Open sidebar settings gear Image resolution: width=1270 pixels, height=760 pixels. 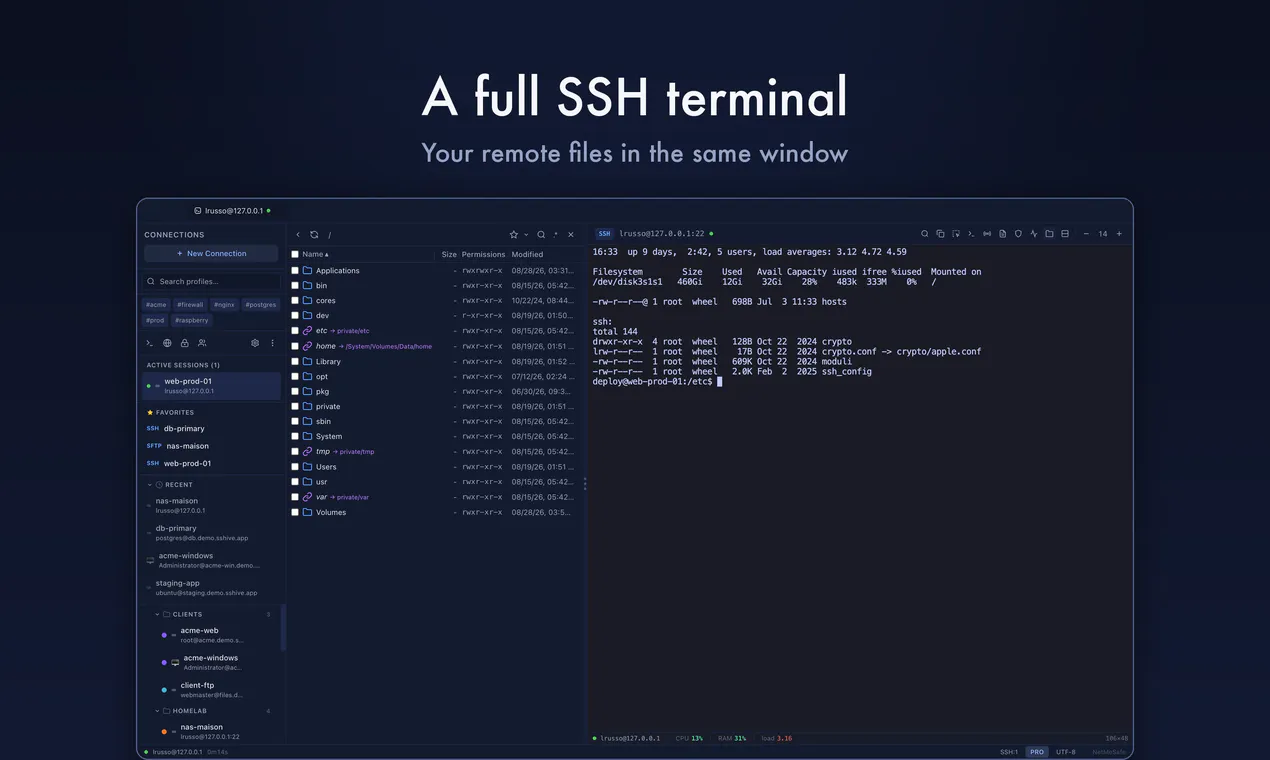pos(255,343)
